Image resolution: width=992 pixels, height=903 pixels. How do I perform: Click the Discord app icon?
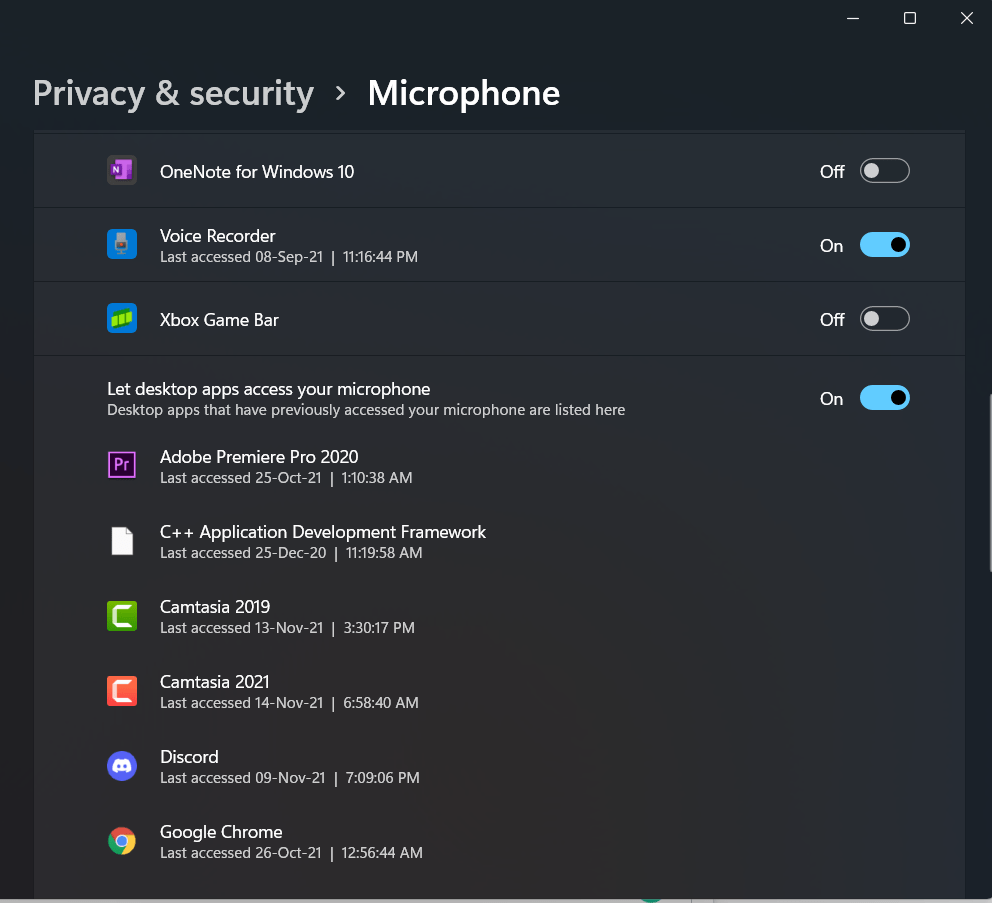122,766
